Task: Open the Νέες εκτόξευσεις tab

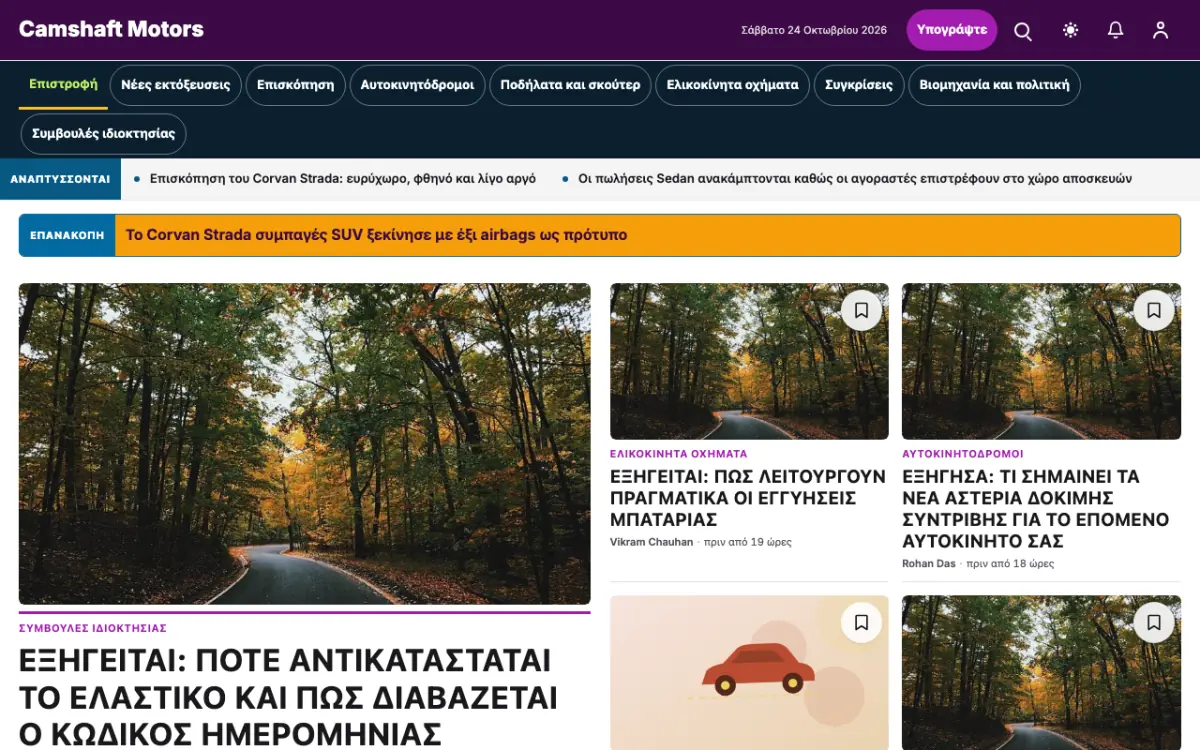Action: tap(176, 85)
